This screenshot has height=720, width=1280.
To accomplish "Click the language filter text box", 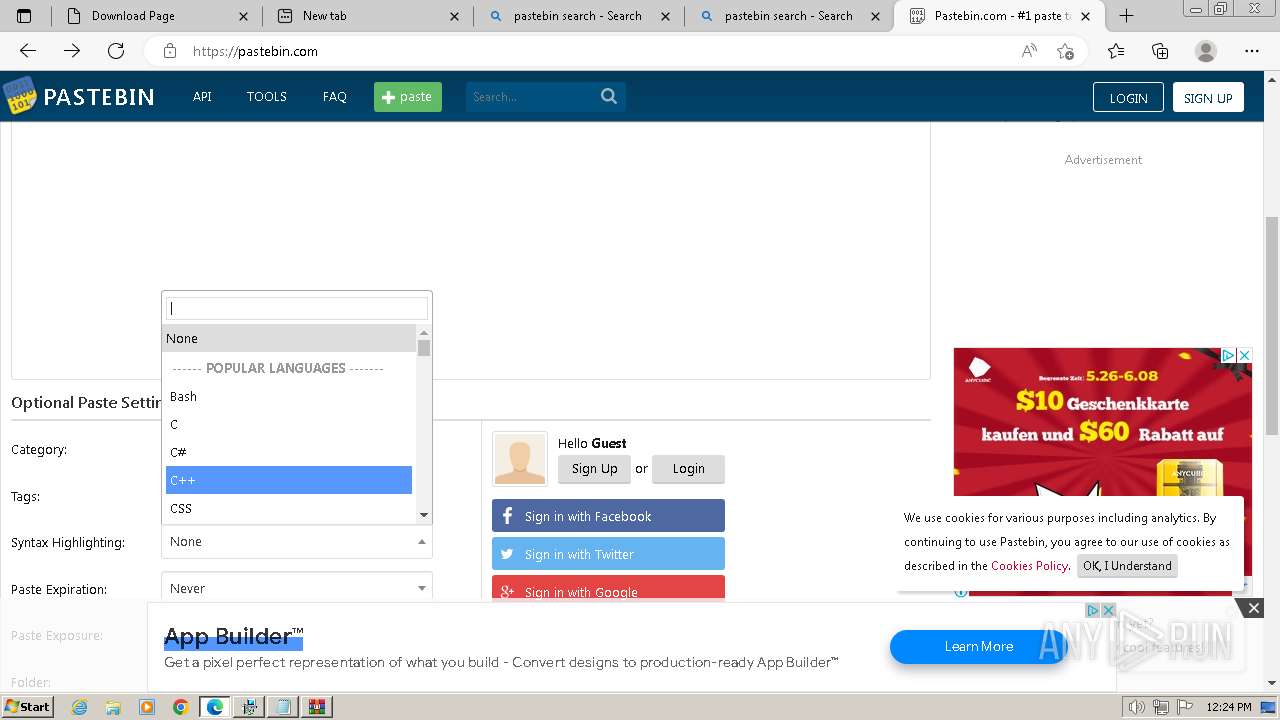I will click(x=297, y=308).
